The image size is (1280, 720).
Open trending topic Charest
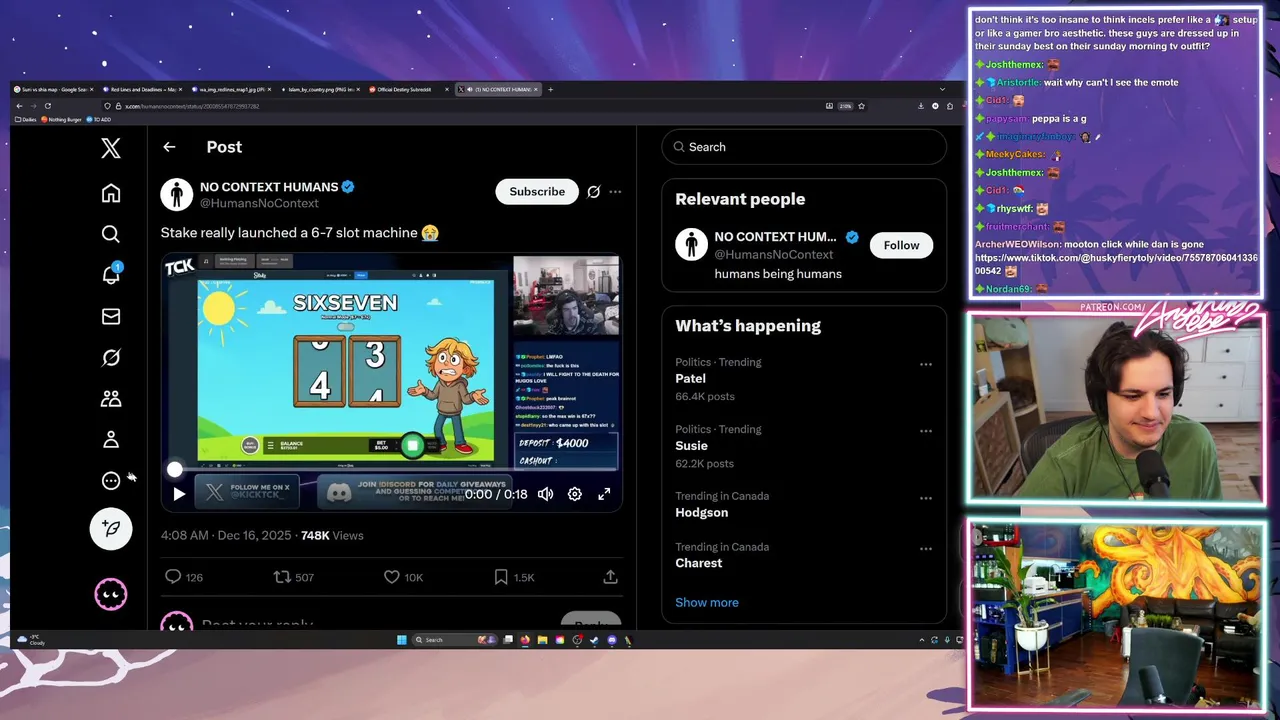tap(698, 563)
